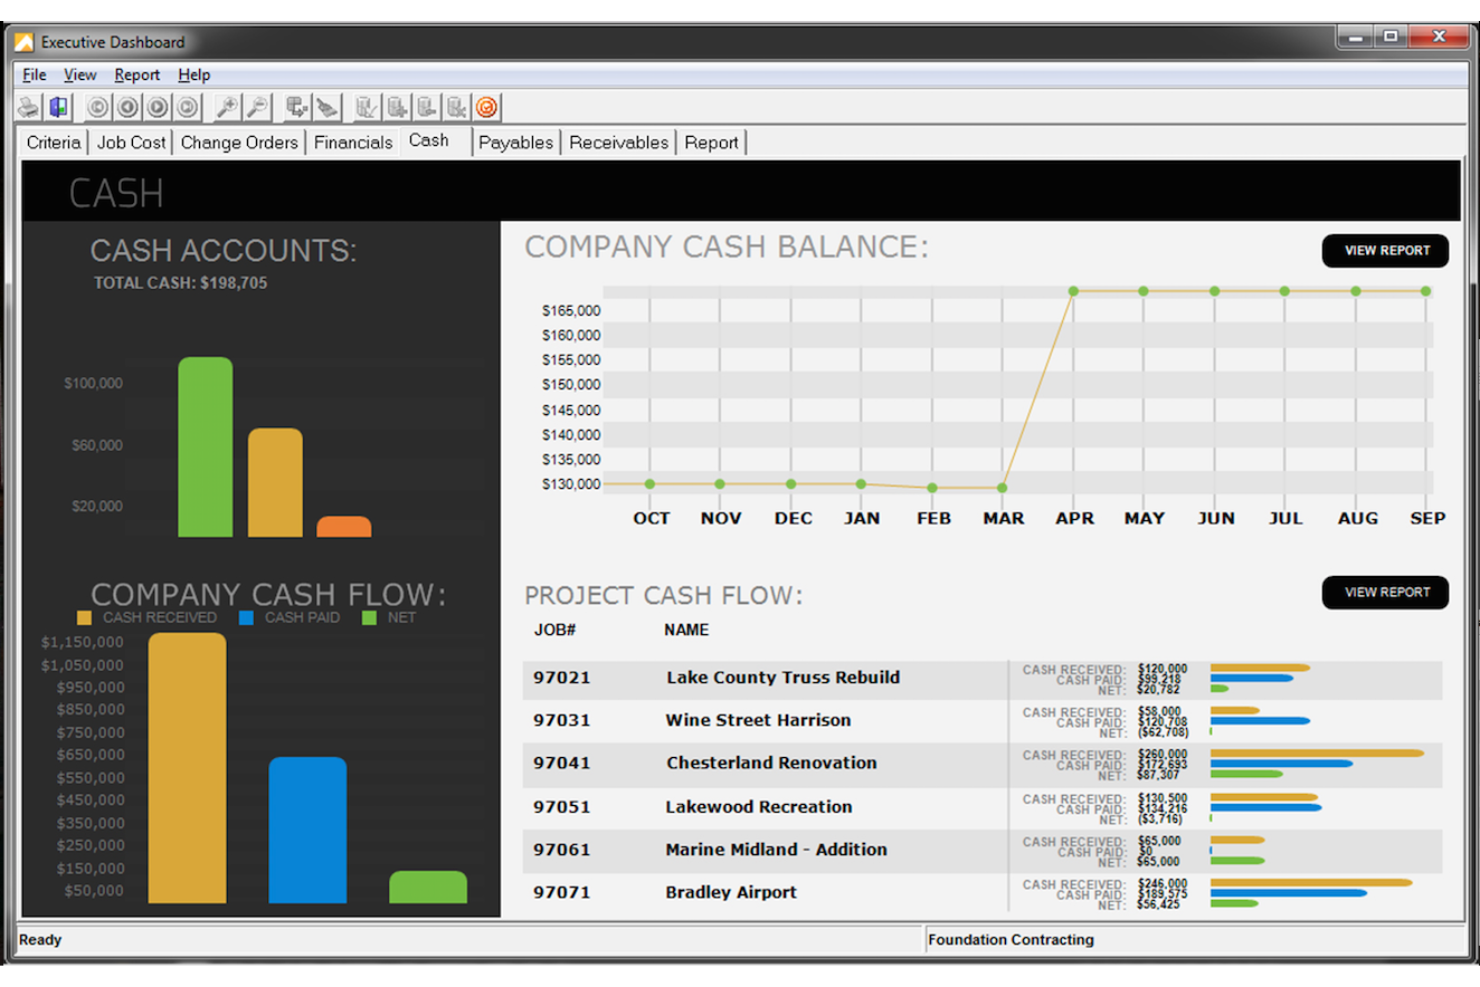Click the Zoom Out magnifier icon
Viewport: 1480px width, 987px height.
pyautogui.click(x=258, y=107)
